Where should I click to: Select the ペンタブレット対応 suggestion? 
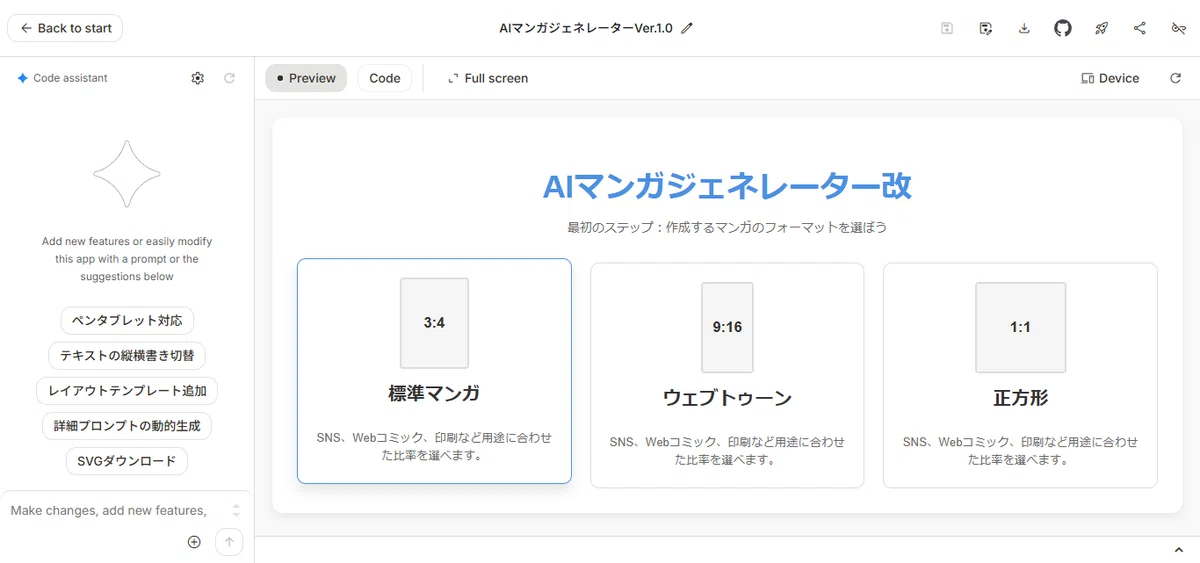(127, 321)
